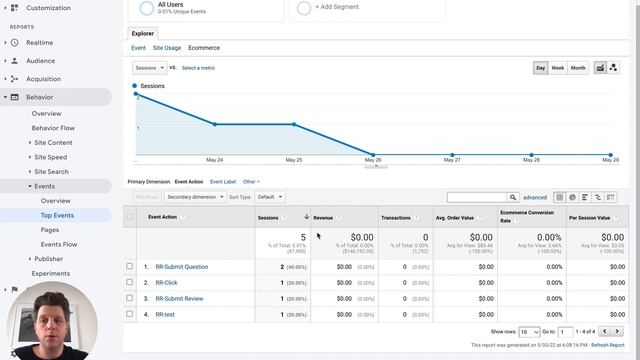
Task: Open the RR-test event link
Action: click(165, 314)
